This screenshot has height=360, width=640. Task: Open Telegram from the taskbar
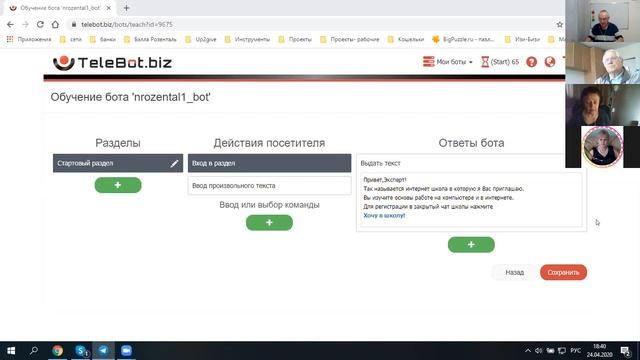103,351
